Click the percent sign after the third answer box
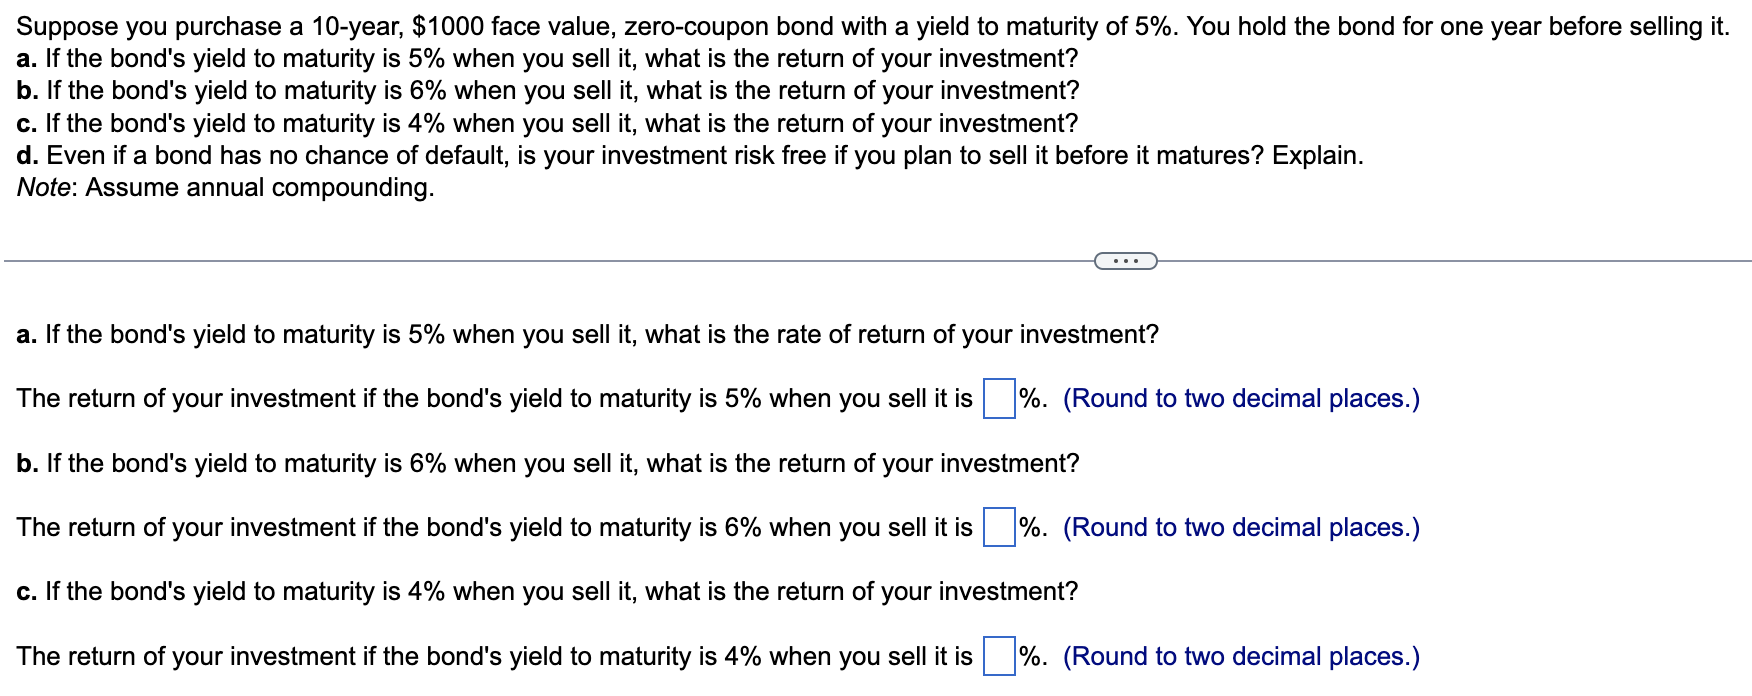 (1028, 656)
